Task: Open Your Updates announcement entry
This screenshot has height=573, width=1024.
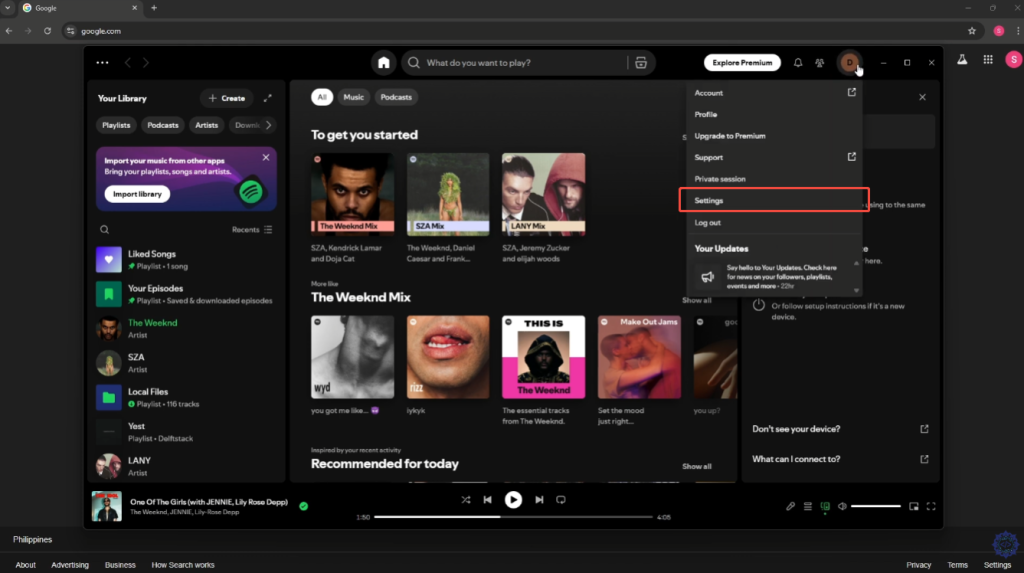Action: pyautogui.click(x=771, y=277)
